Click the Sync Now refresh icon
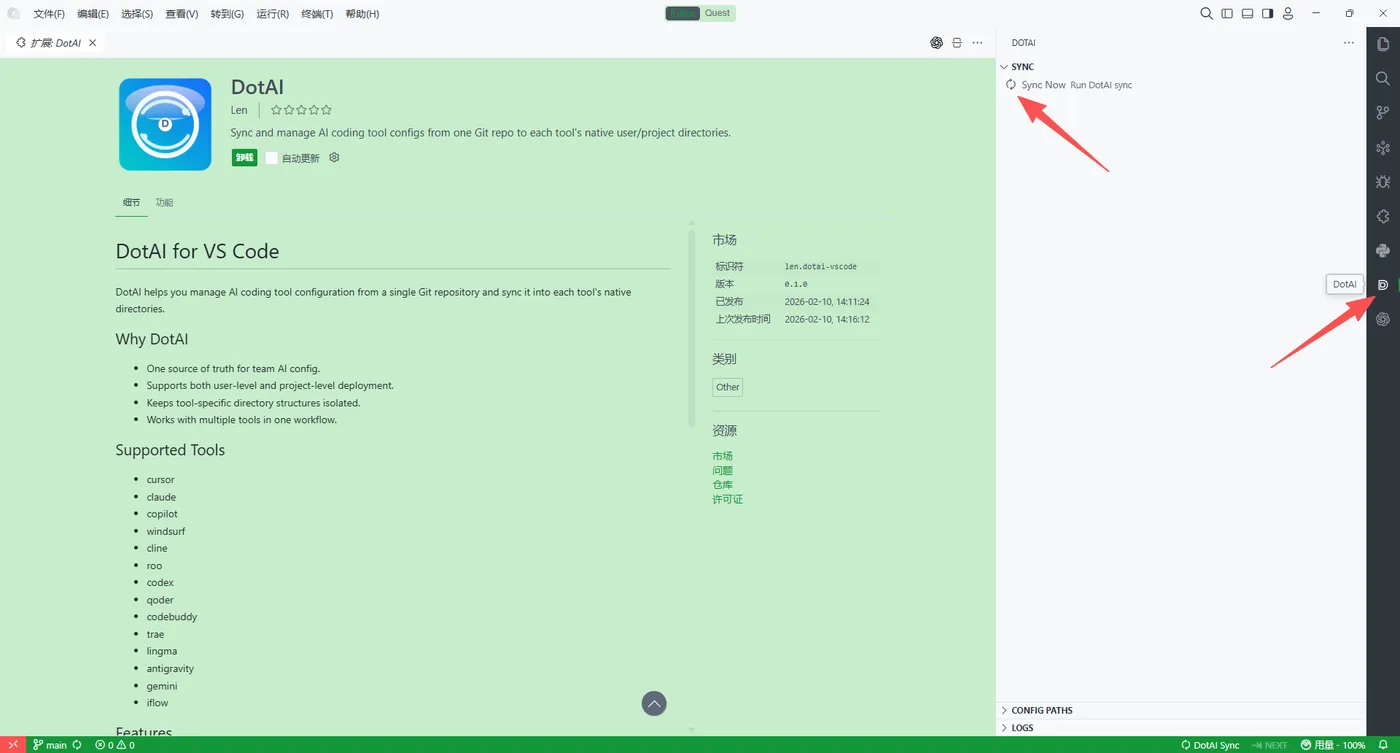Screen dimensions: 1400x753 pos(1011,85)
